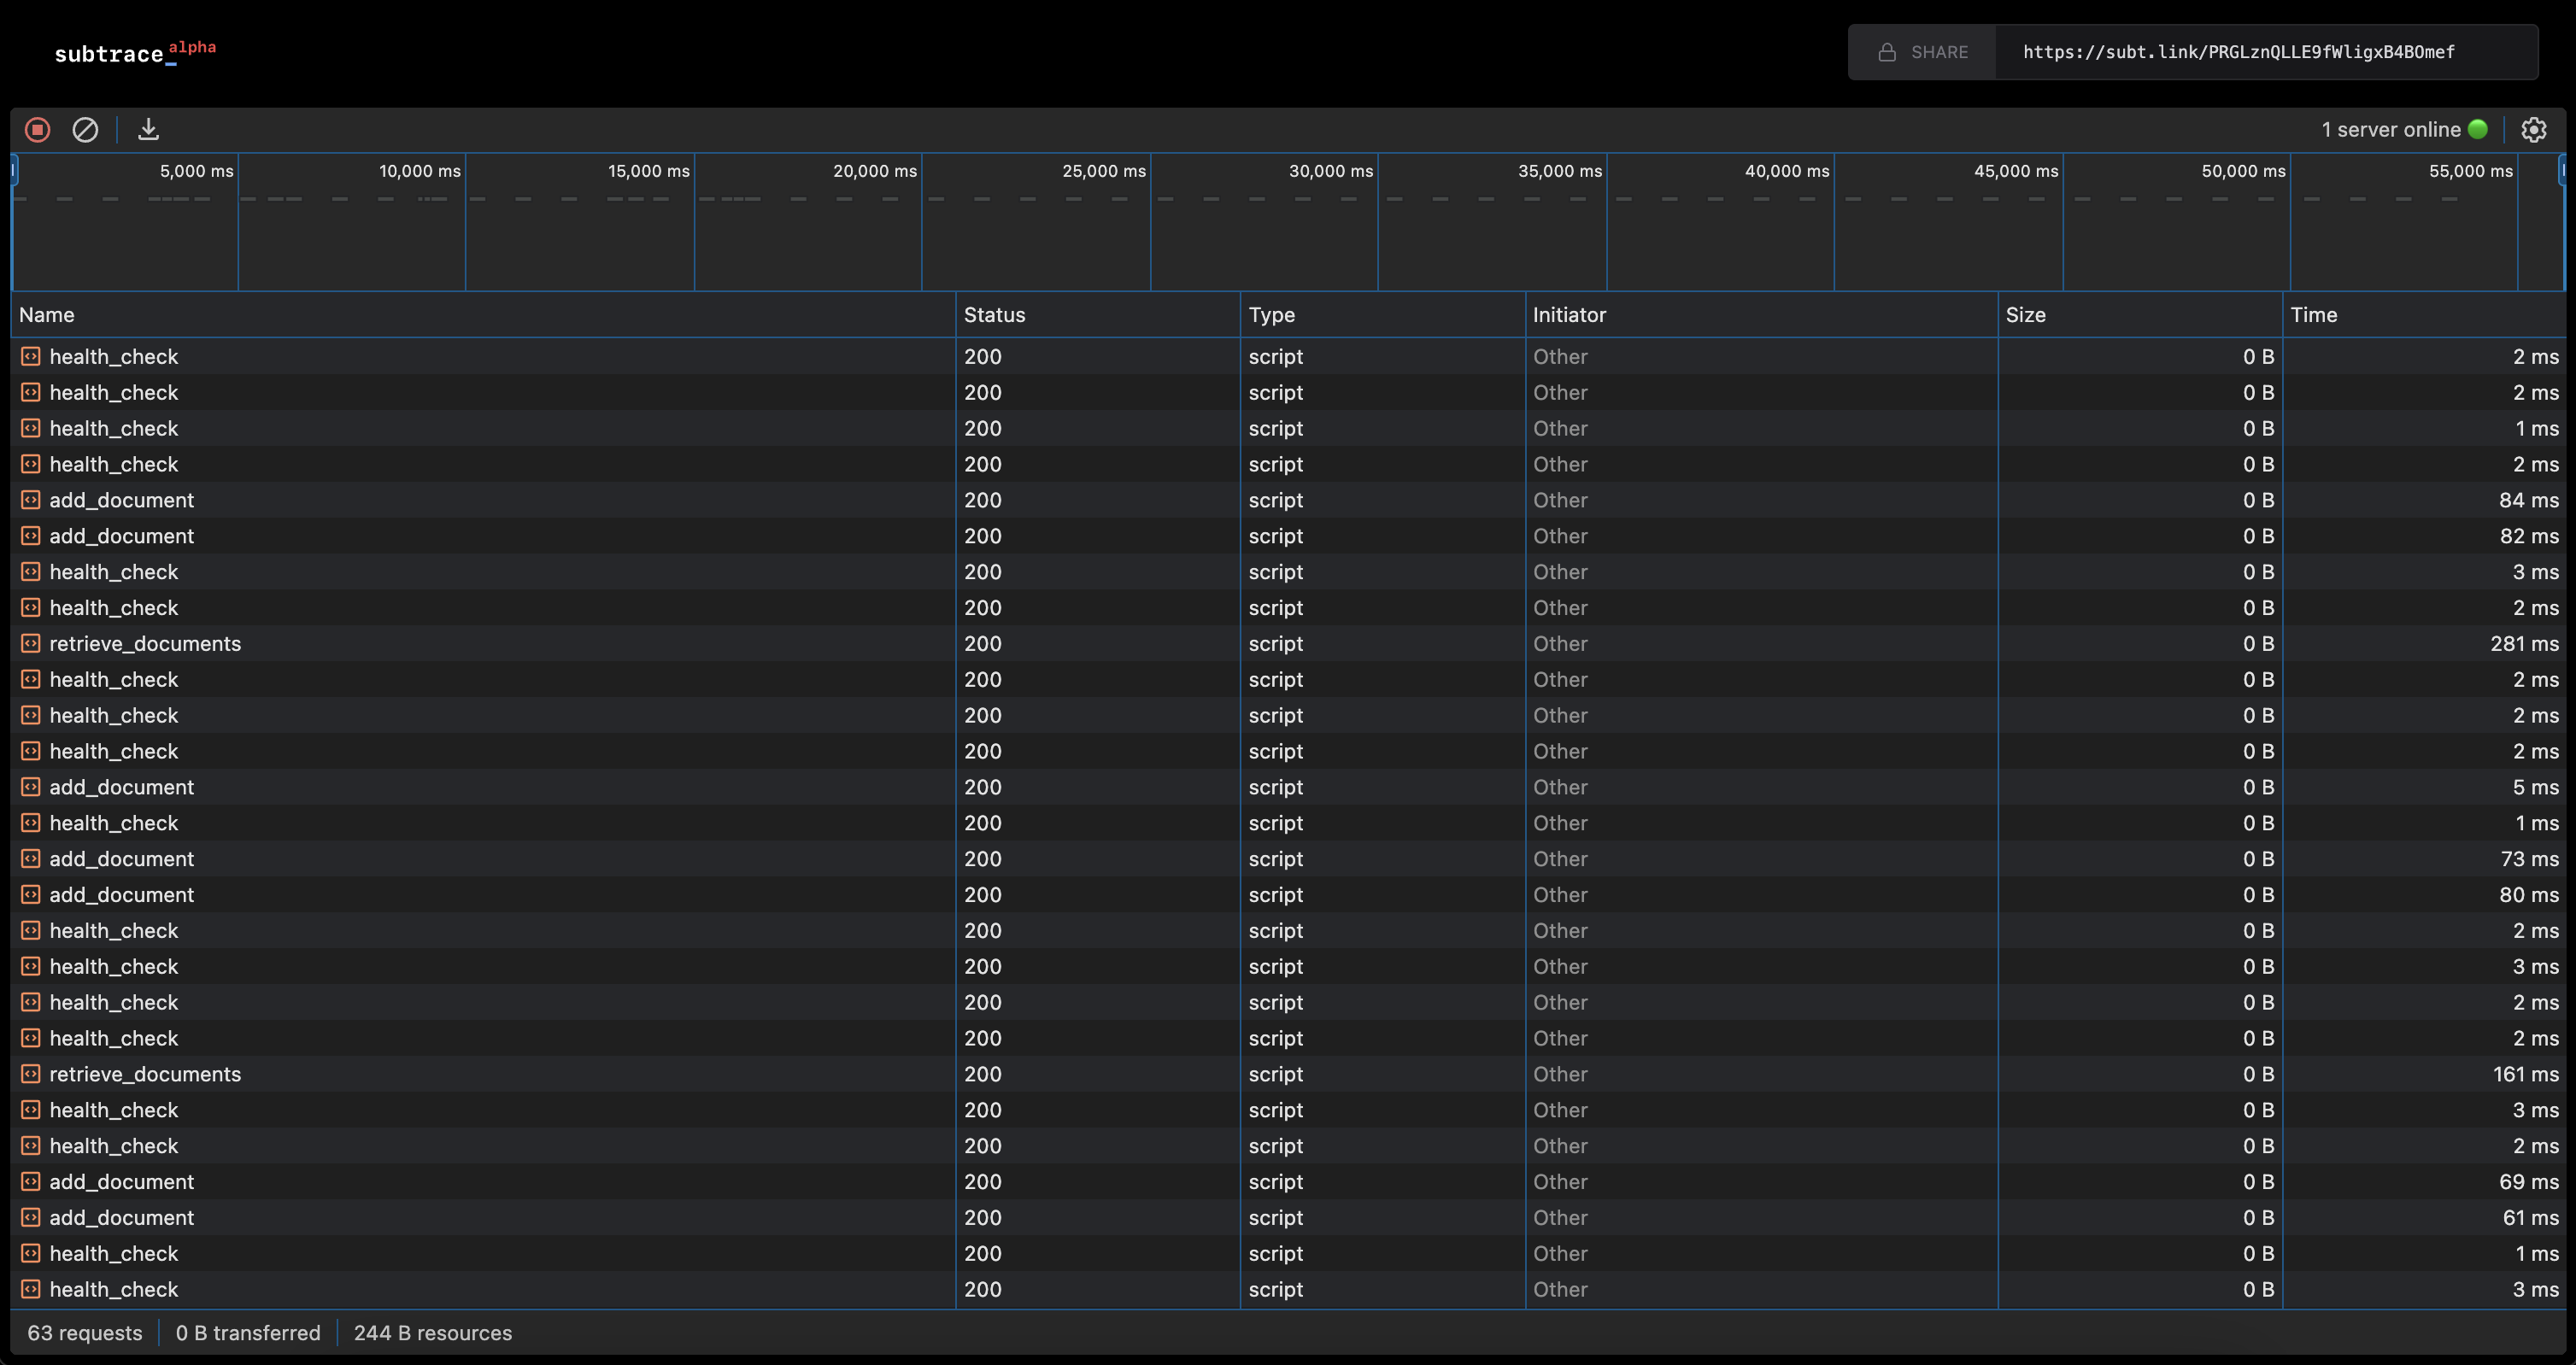Screen dimensions: 2576x1365
Task: Open the add_document request taking 61 ms
Action: click(1288, 1218)
